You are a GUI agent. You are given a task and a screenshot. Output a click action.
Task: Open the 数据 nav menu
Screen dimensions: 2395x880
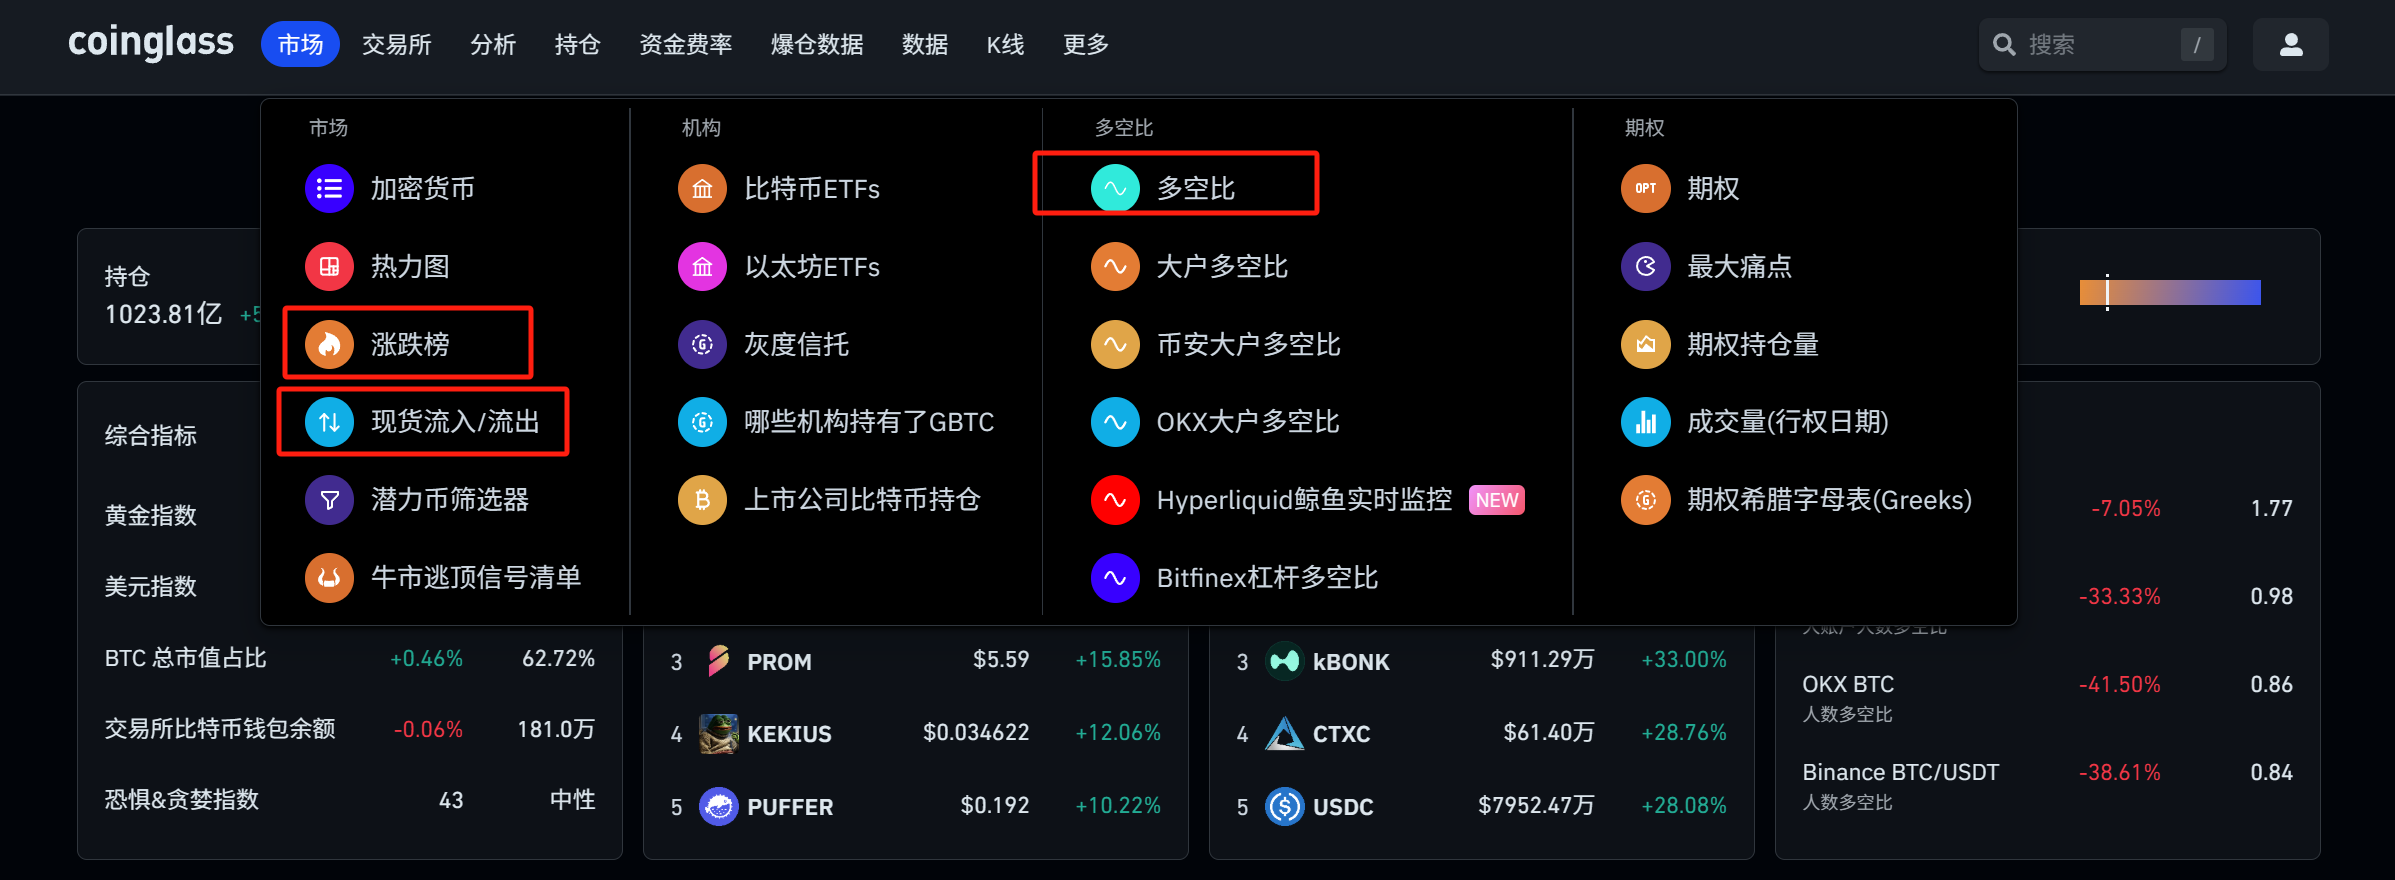pos(924,45)
